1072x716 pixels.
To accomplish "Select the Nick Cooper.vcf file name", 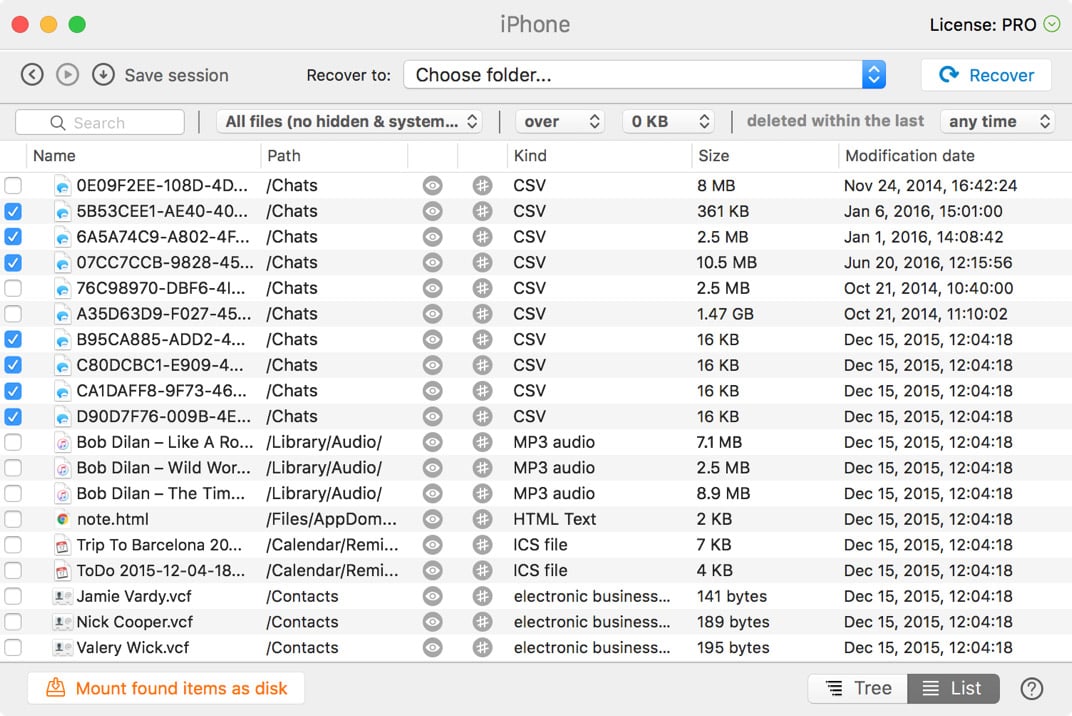I will [x=135, y=622].
